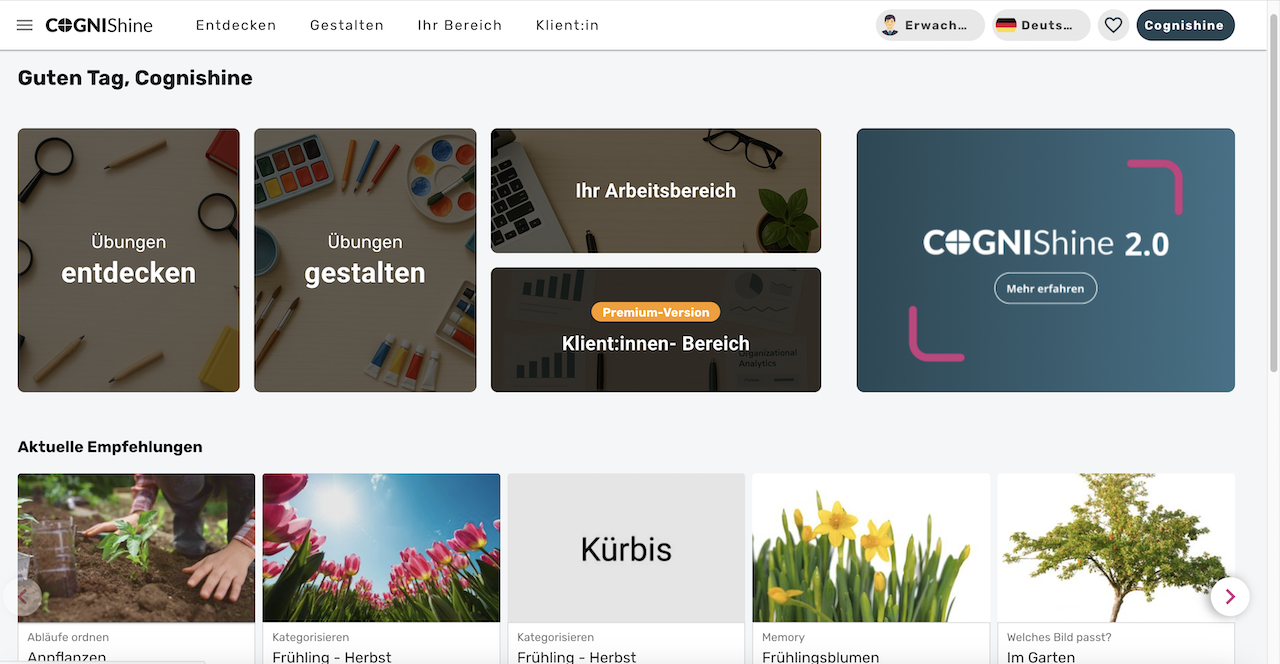Go to next recommendations with arrow

(x=1229, y=597)
